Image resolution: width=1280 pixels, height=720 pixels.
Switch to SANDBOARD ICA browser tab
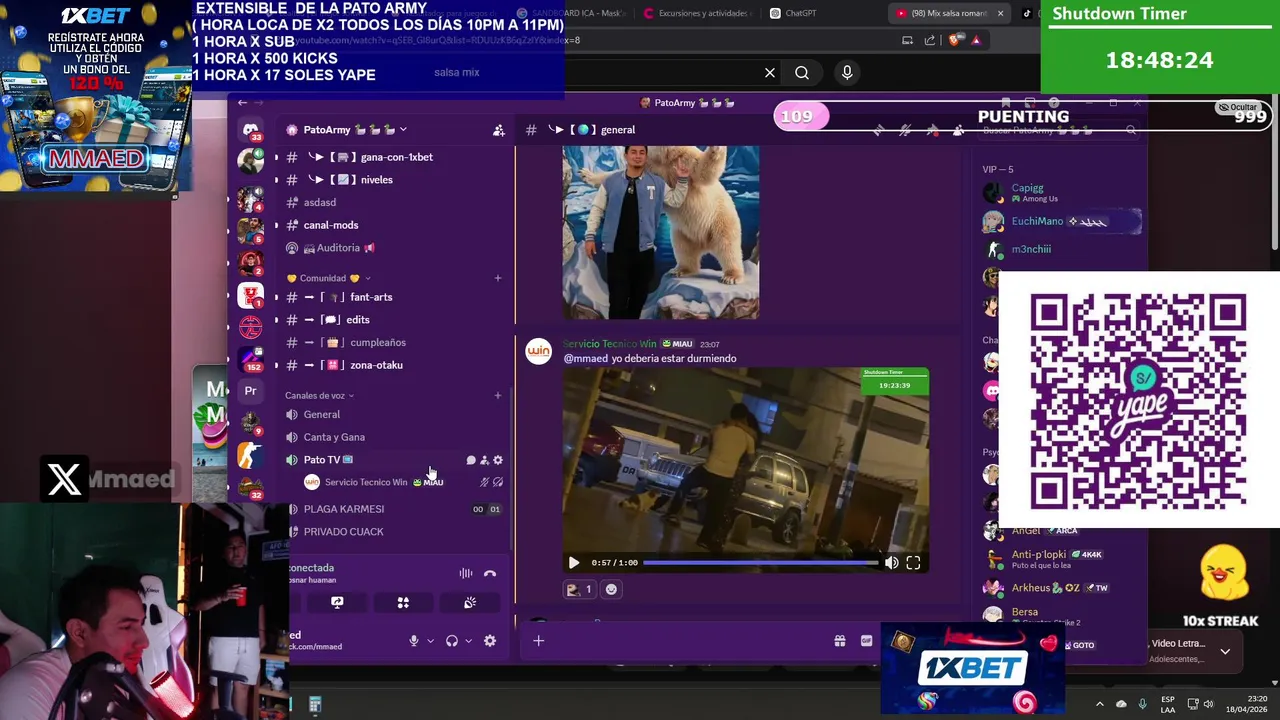pos(570,13)
